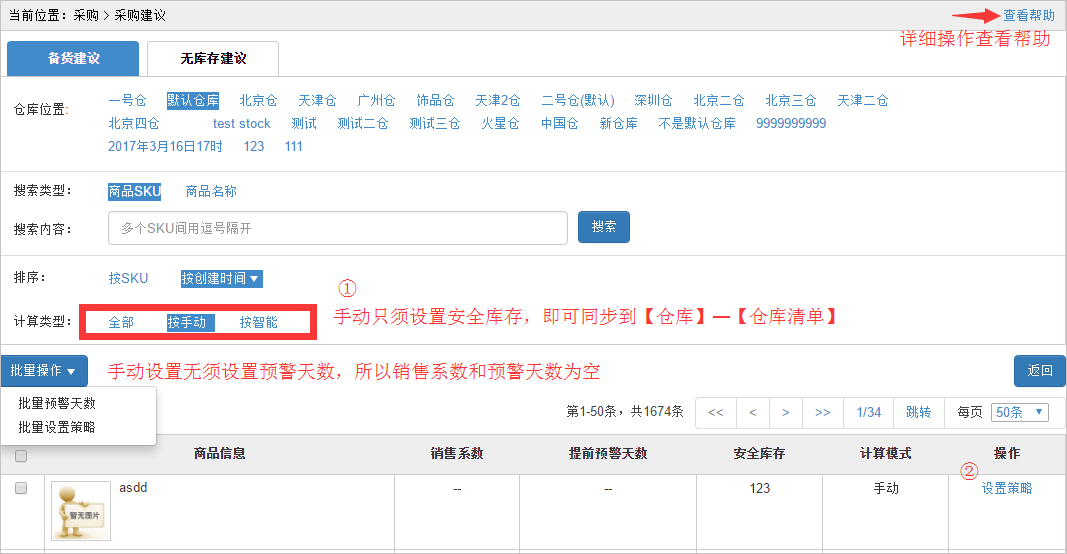The height and width of the screenshot is (554, 1067).
Task: Click the first page << pagination button
Action: click(715, 412)
